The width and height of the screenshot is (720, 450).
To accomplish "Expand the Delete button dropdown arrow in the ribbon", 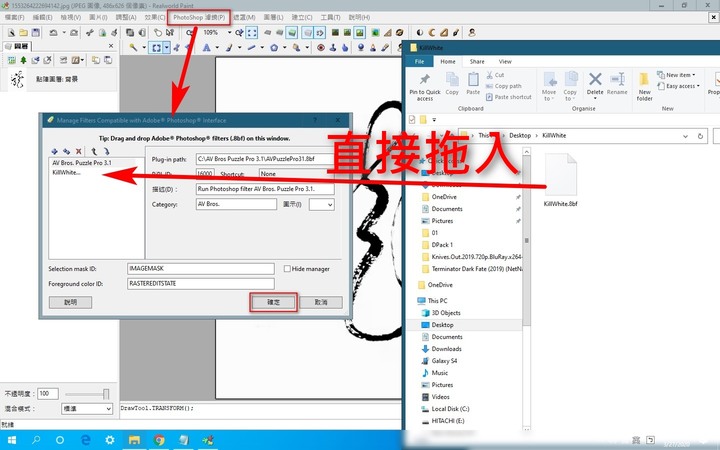I will 595,98.
